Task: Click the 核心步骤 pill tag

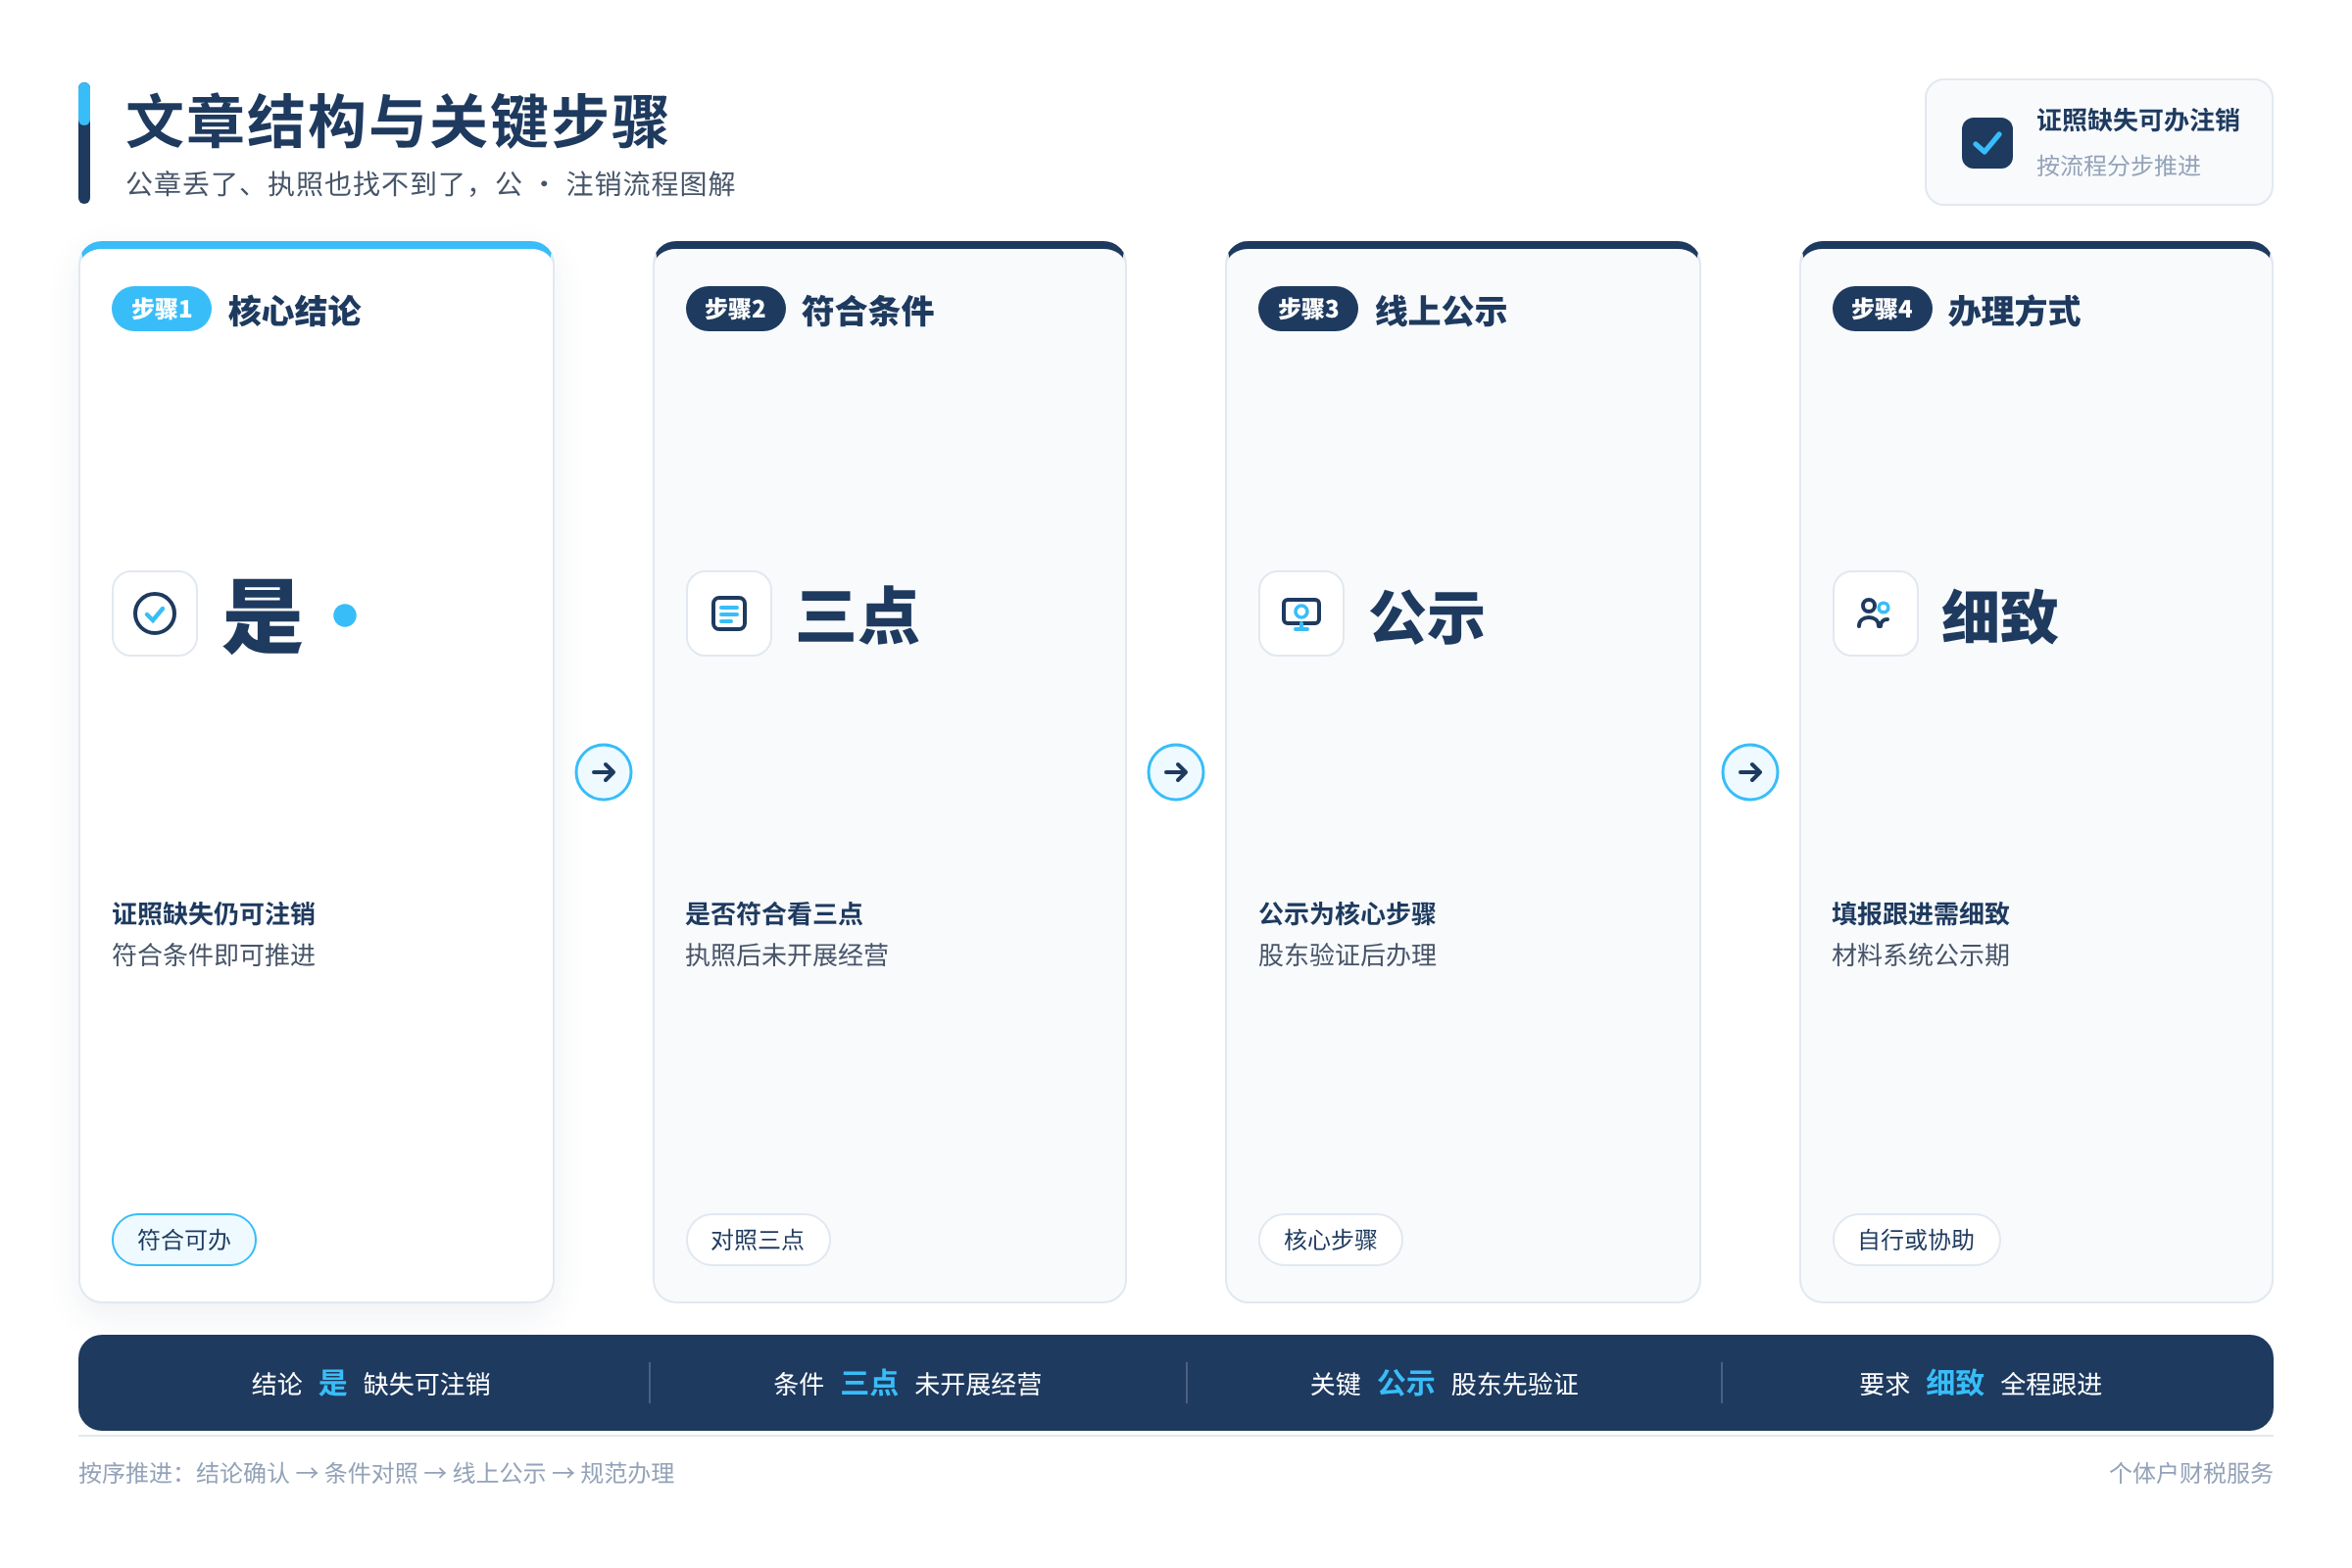Action: coord(1330,1240)
